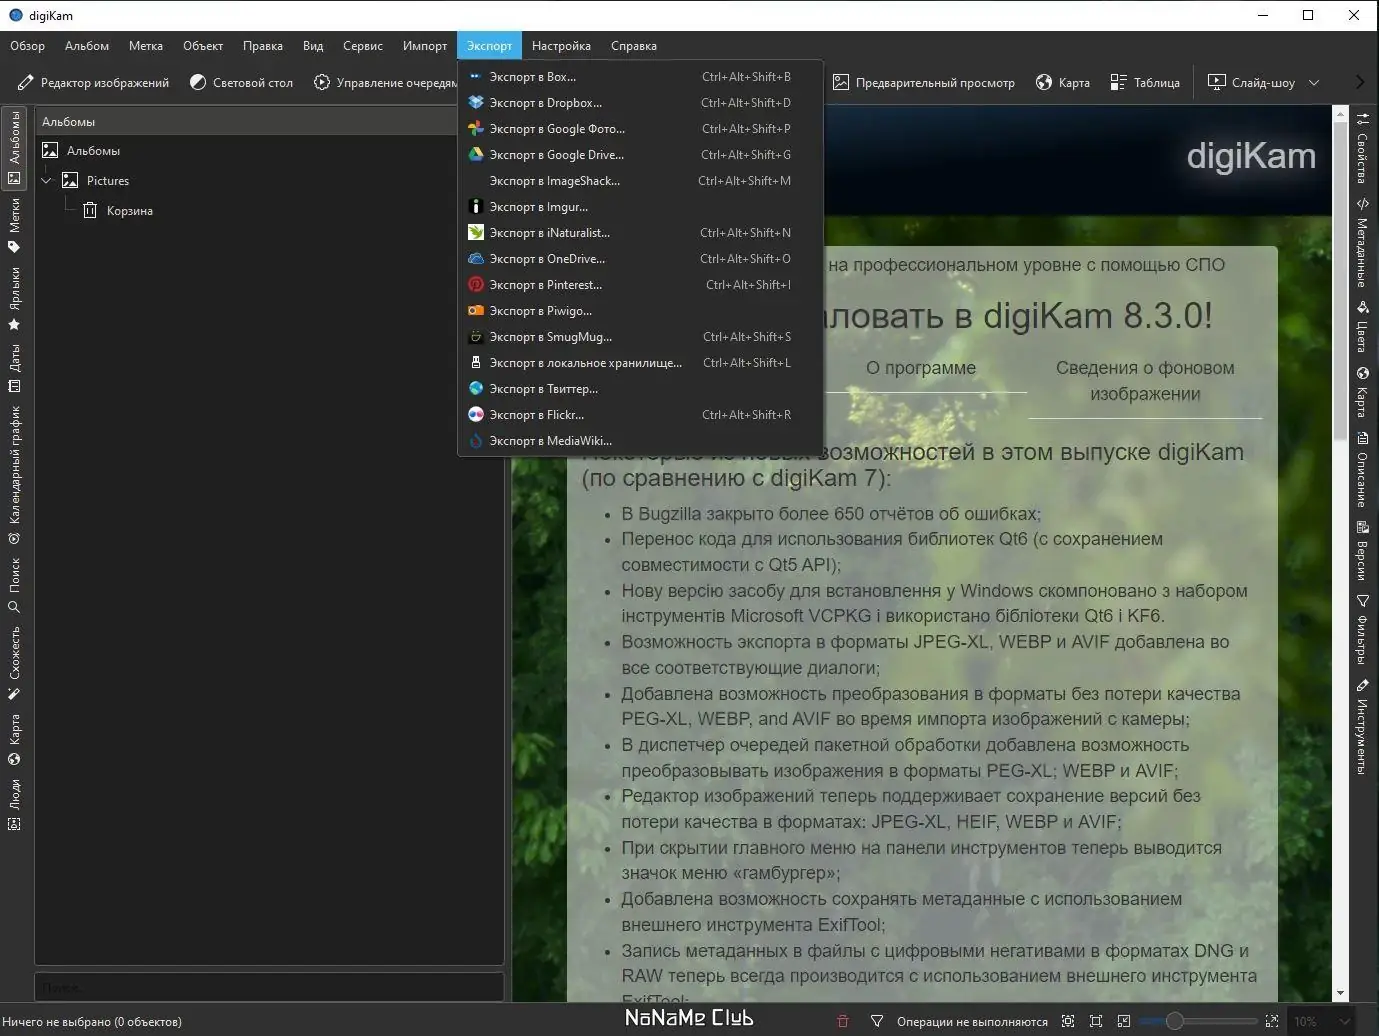Open the Сервис menu
The image size is (1379, 1036).
[x=363, y=46]
